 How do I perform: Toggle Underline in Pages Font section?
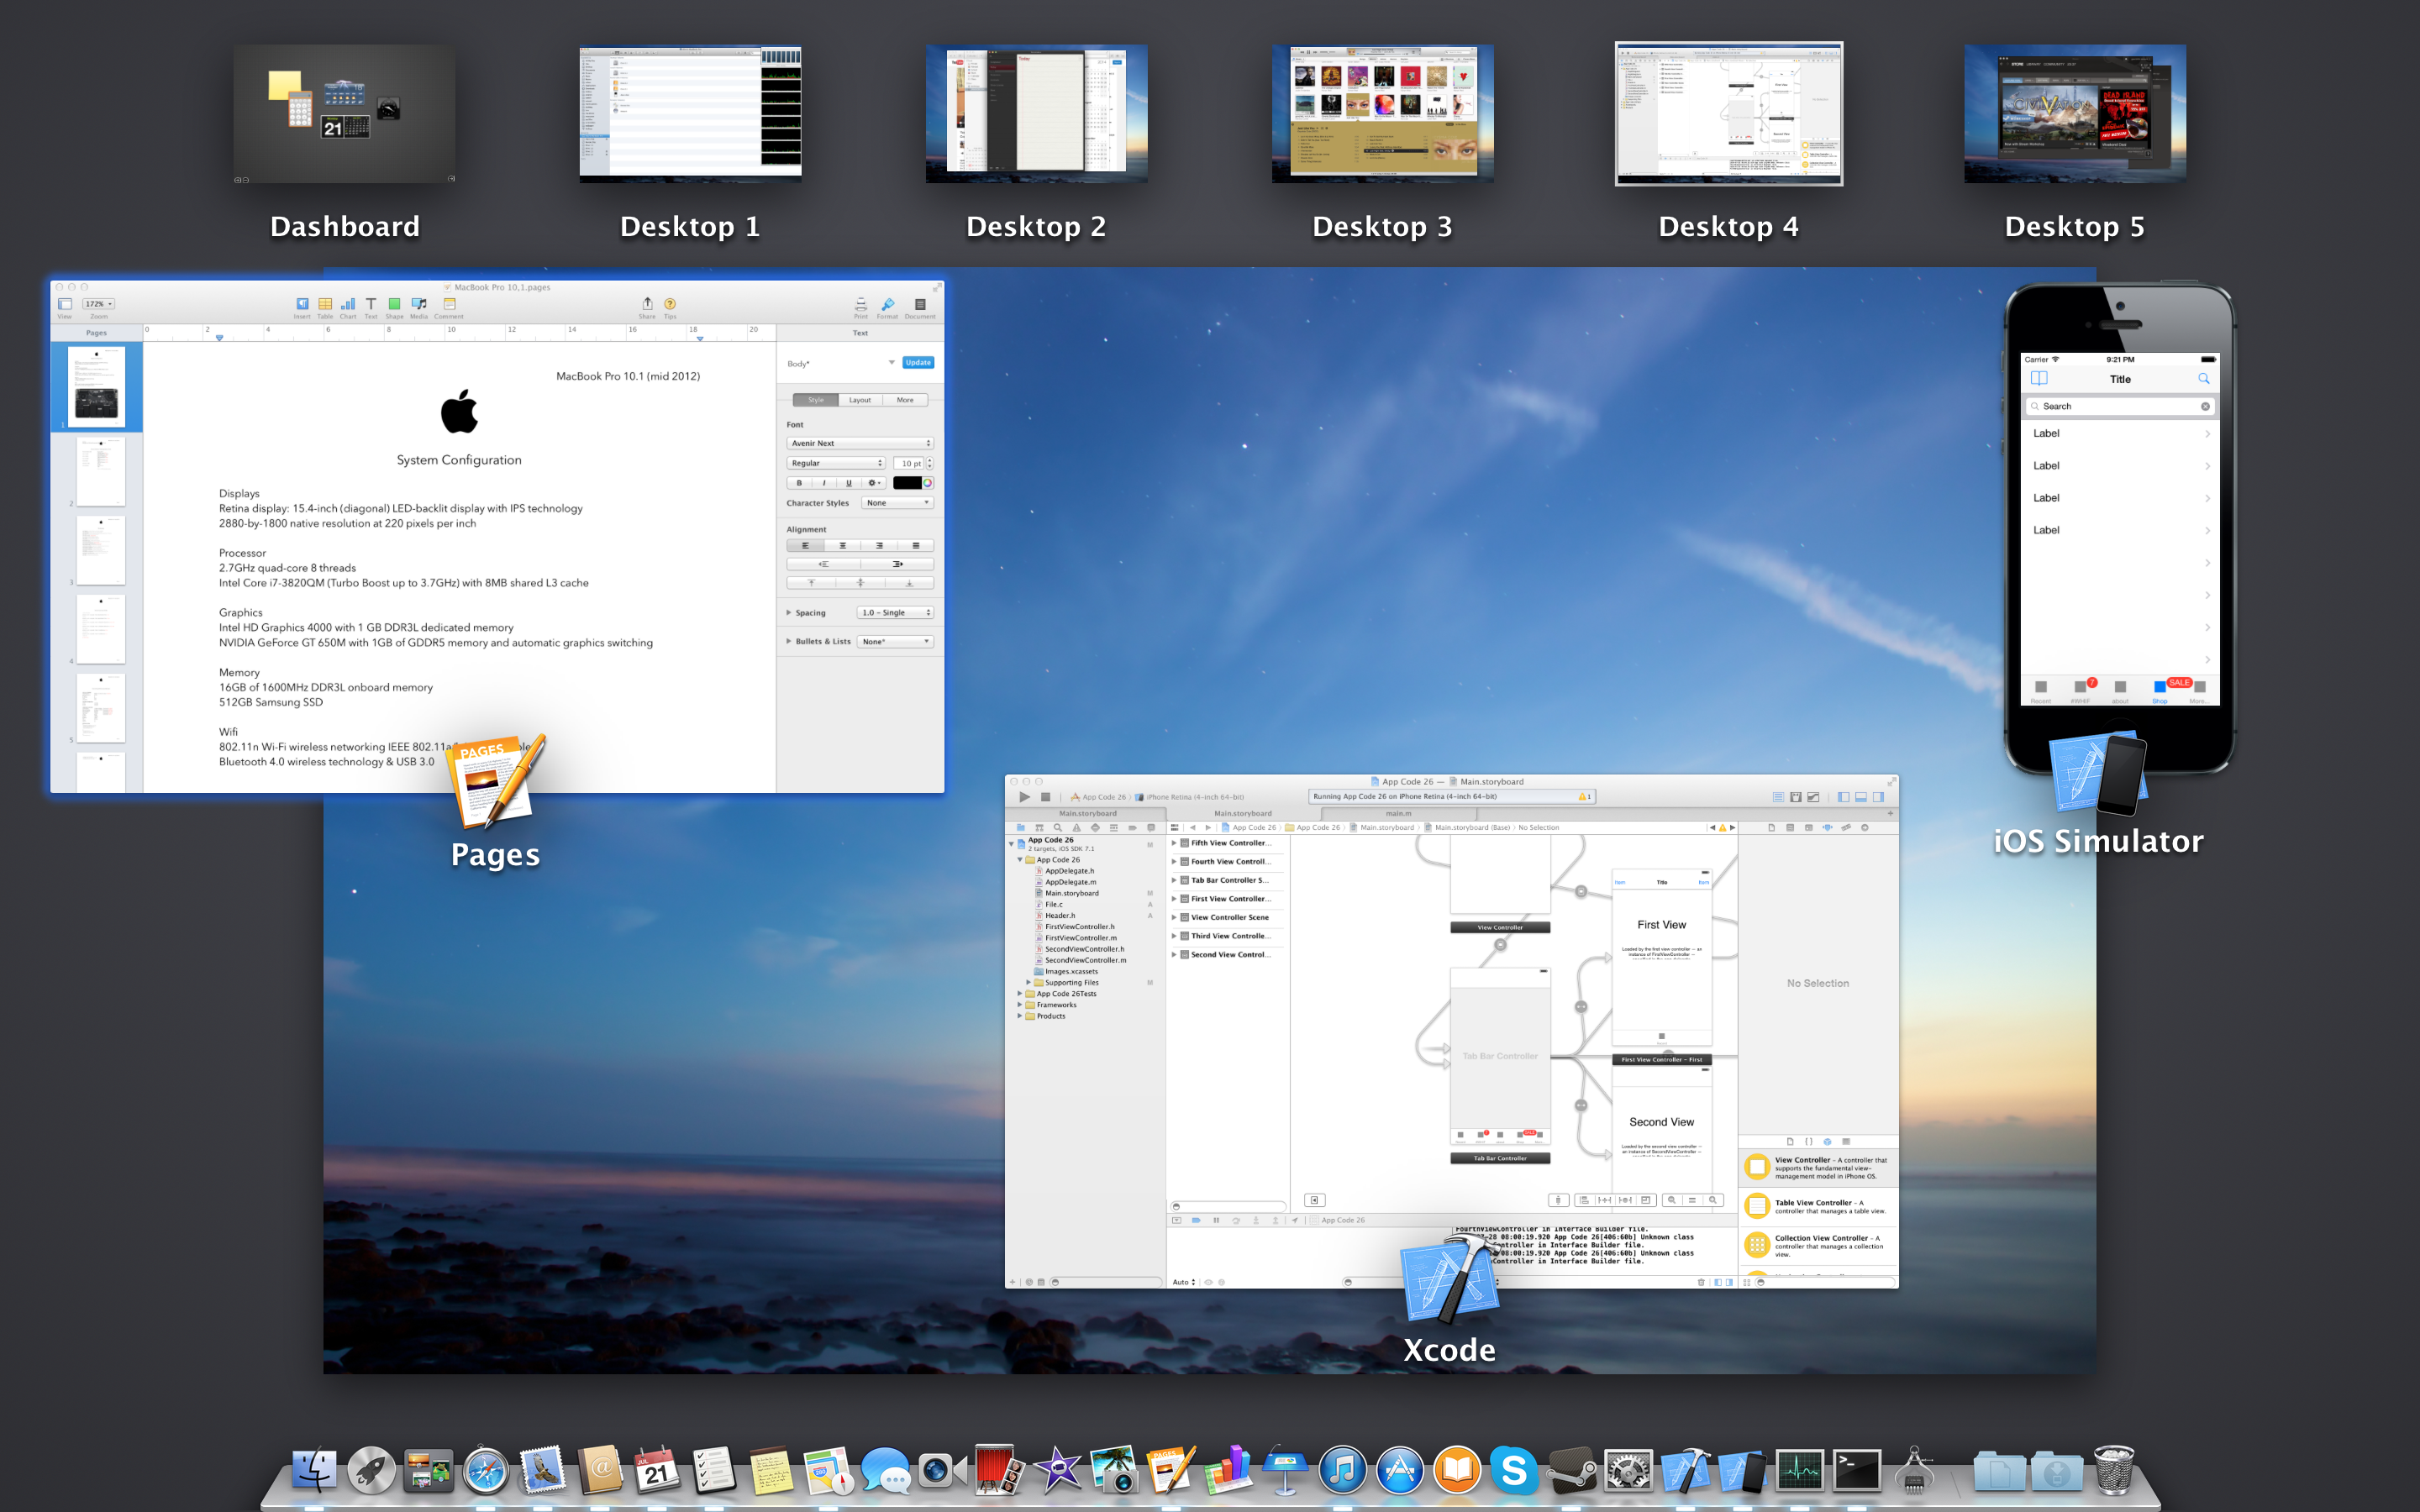[849, 483]
